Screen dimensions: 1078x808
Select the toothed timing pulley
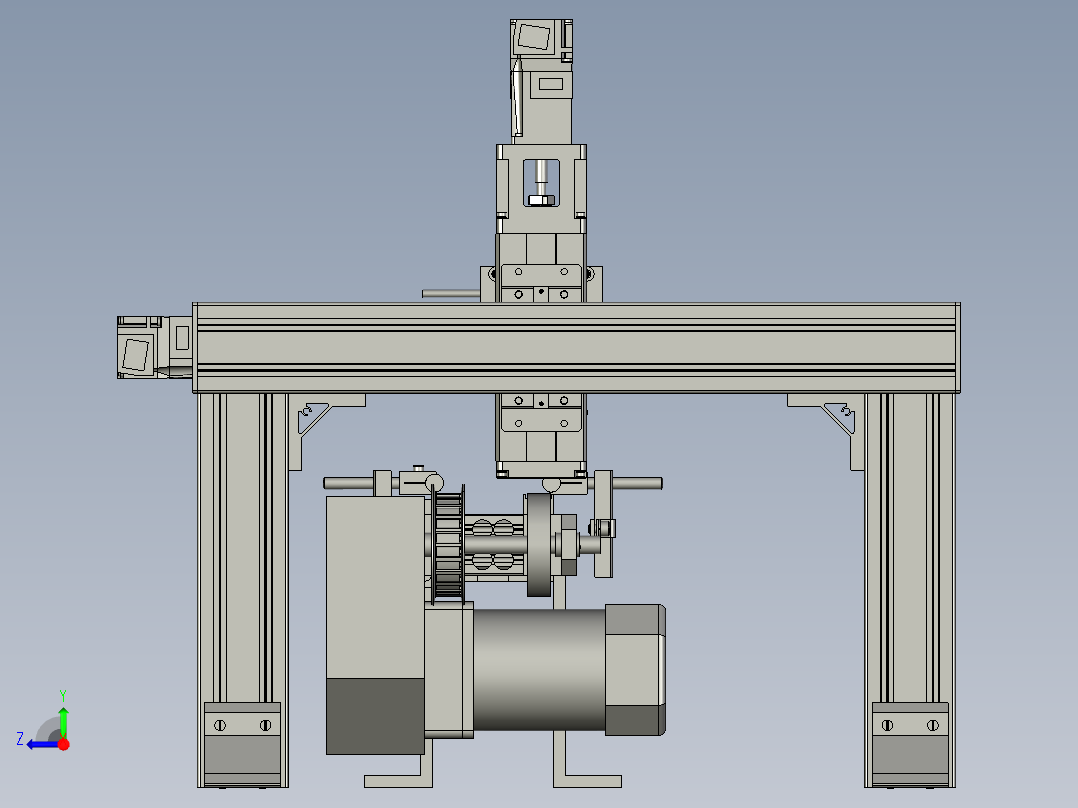point(448,545)
